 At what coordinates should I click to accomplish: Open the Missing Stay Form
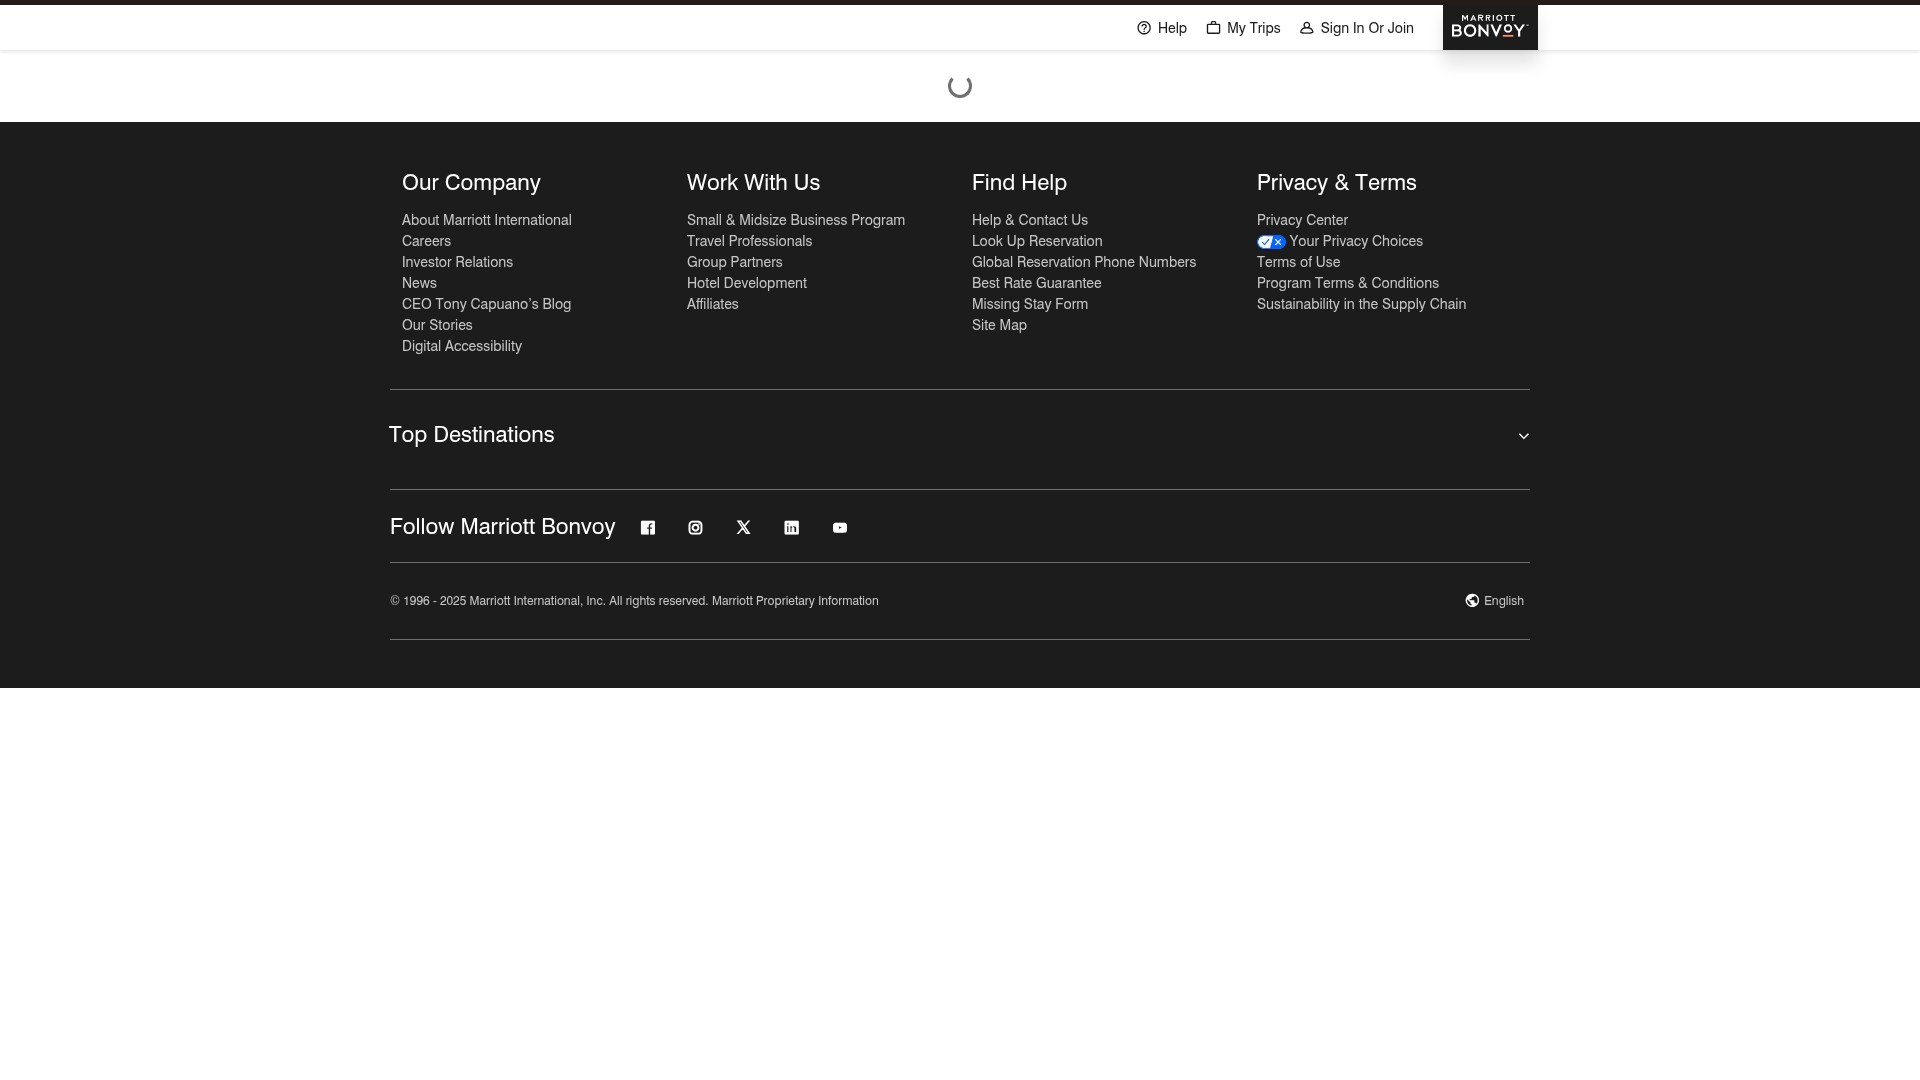click(x=1030, y=304)
